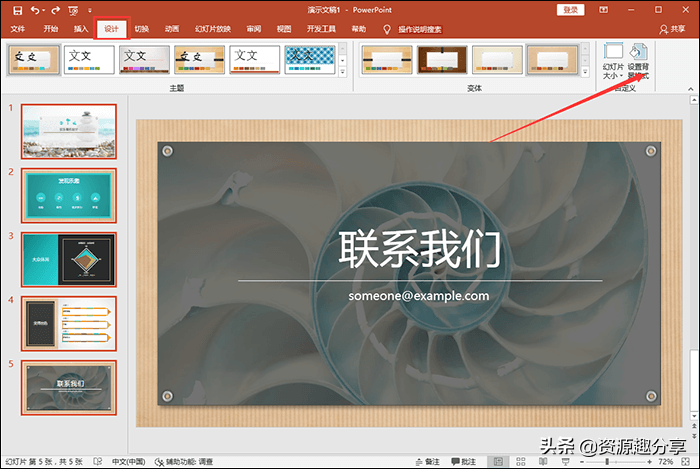Open the 幻灯片大小 slide size tool

click(x=613, y=61)
